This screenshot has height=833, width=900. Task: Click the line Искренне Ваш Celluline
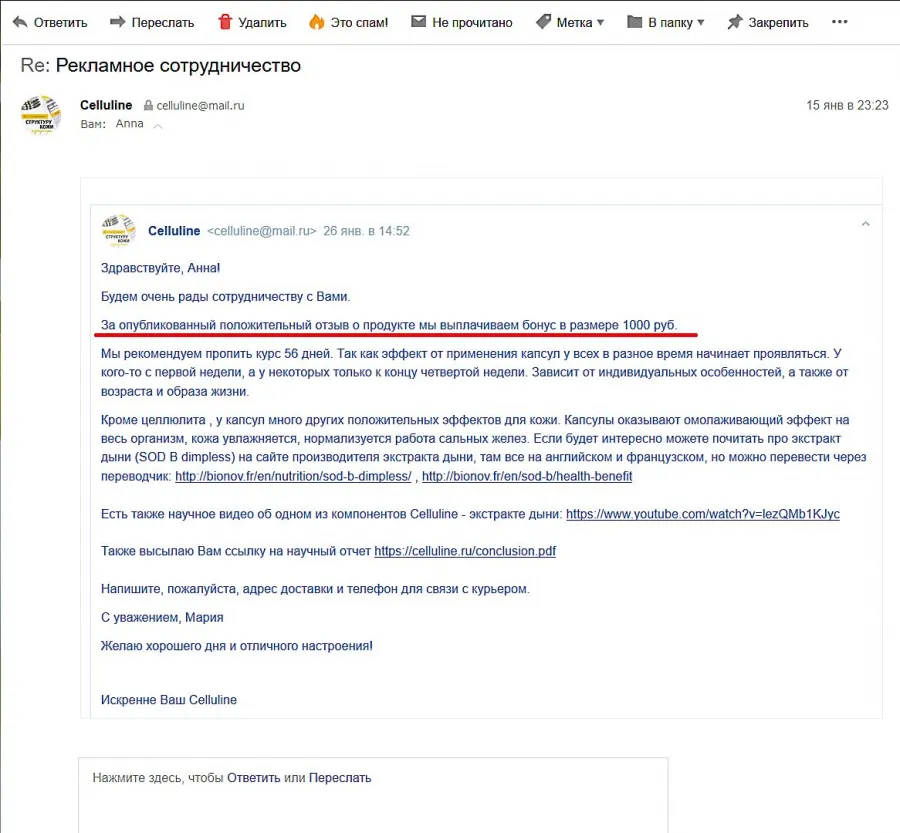[169, 700]
